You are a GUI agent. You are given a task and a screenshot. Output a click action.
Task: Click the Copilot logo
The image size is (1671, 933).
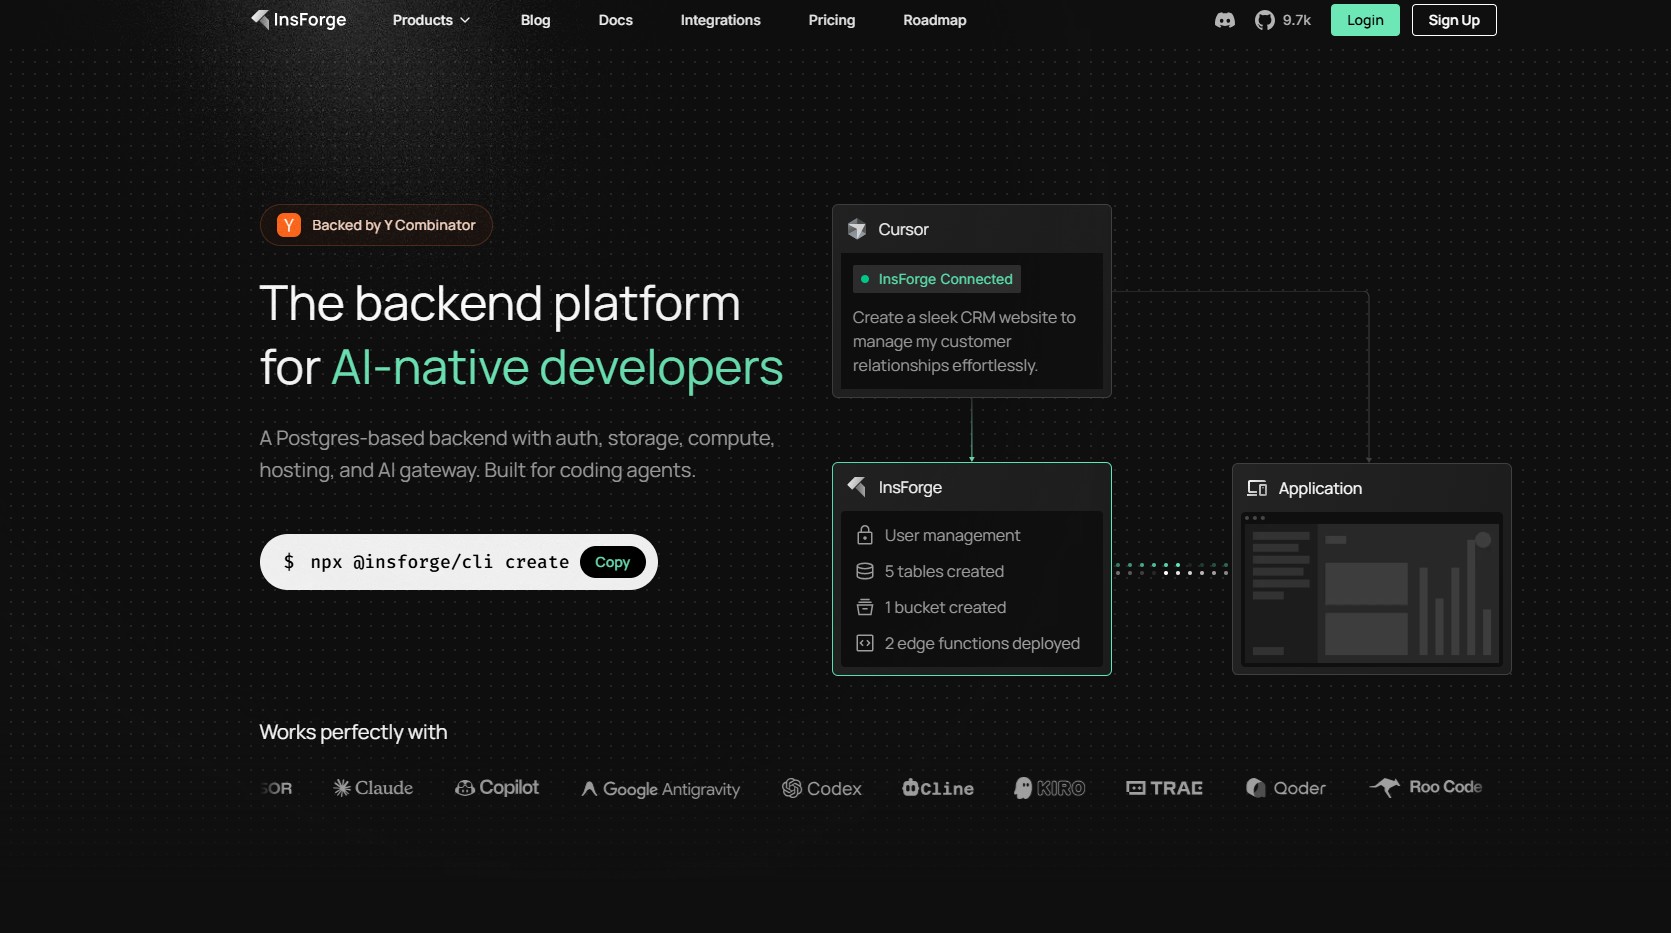(497, 788)
